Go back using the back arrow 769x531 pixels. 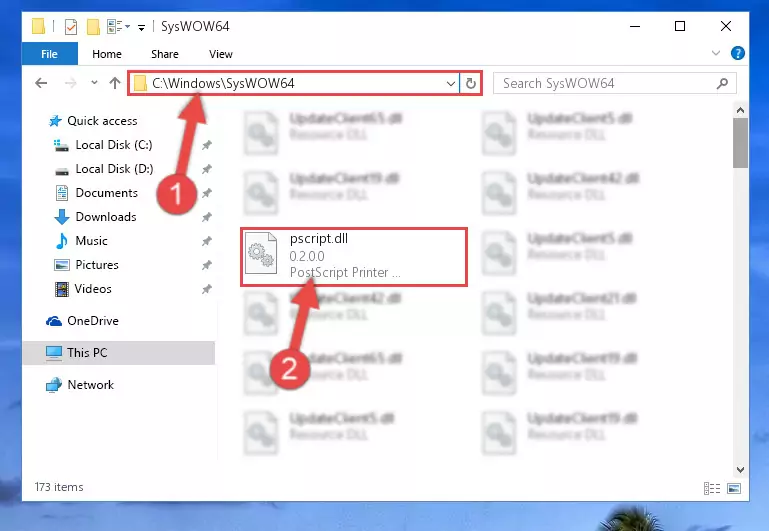[41, 83]
